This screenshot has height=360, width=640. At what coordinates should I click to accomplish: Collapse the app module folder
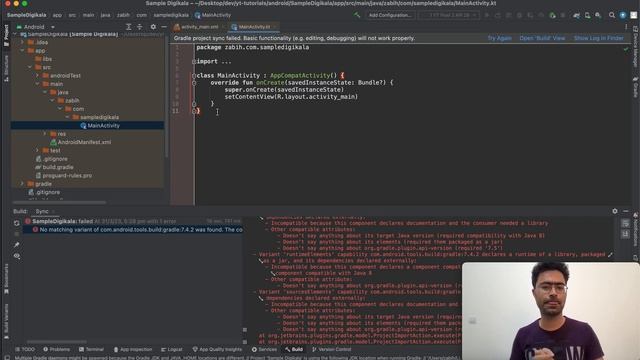coord(22,51)
